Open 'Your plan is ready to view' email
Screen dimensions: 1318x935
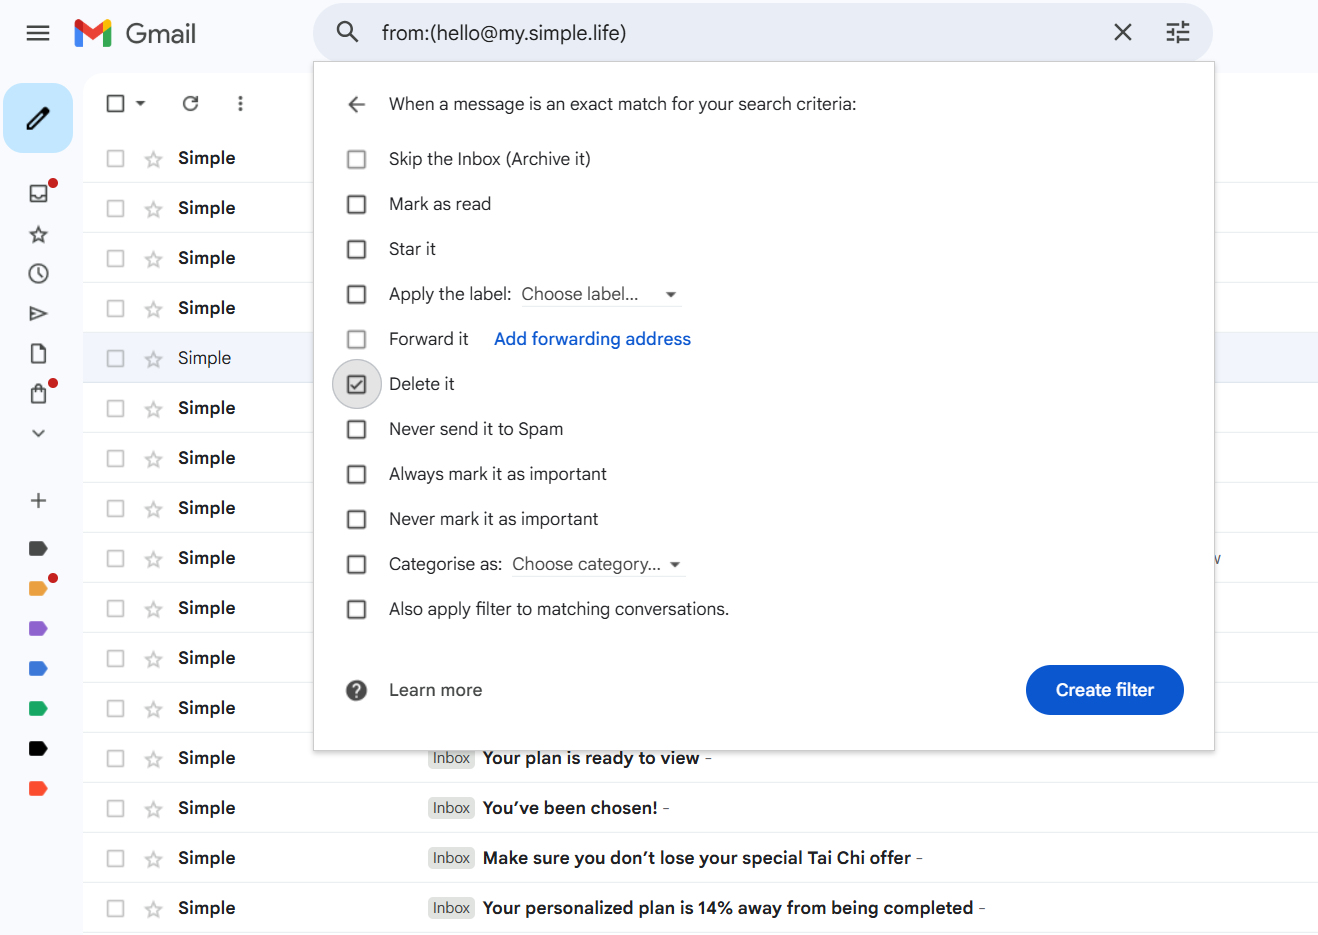[591, 758]
